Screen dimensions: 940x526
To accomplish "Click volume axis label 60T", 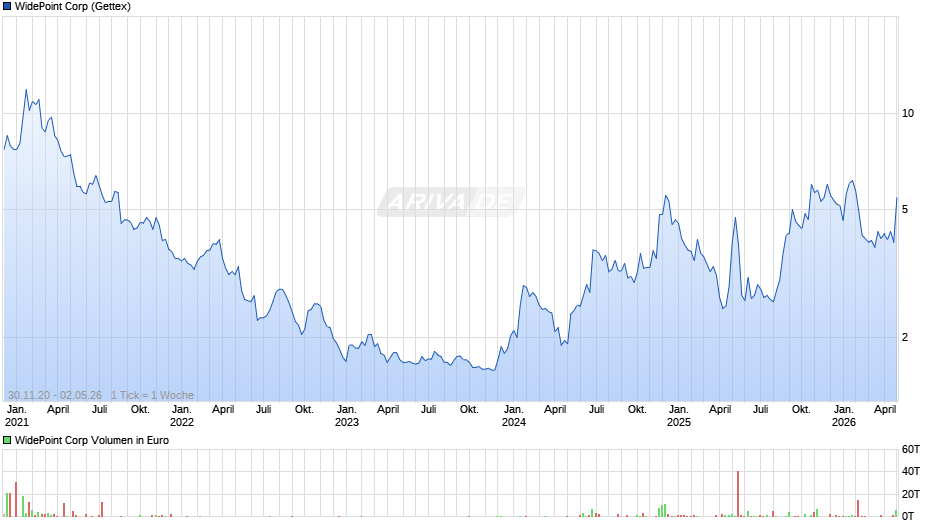I will click(911, 449).
